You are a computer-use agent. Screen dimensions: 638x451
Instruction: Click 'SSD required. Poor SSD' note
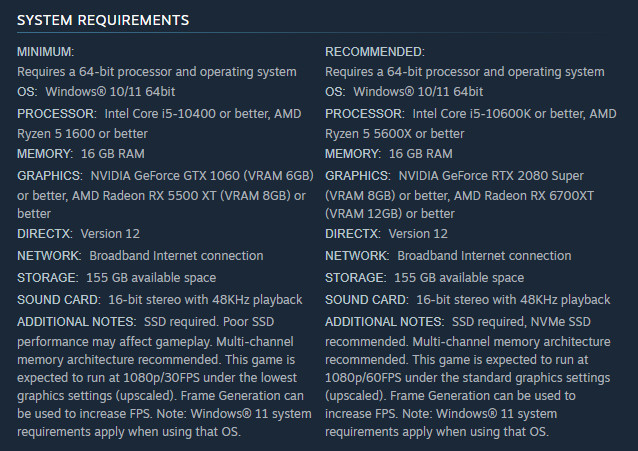click(x=209, y=322)
